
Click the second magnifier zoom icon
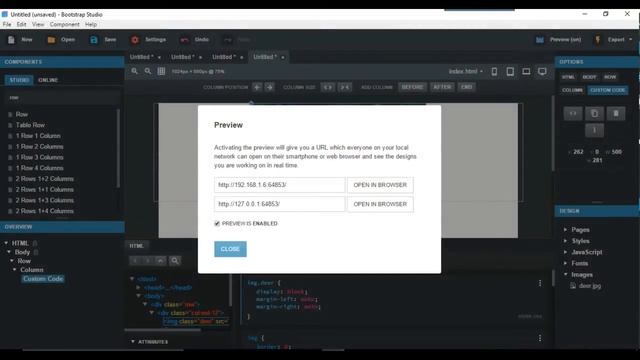point(148,71)
